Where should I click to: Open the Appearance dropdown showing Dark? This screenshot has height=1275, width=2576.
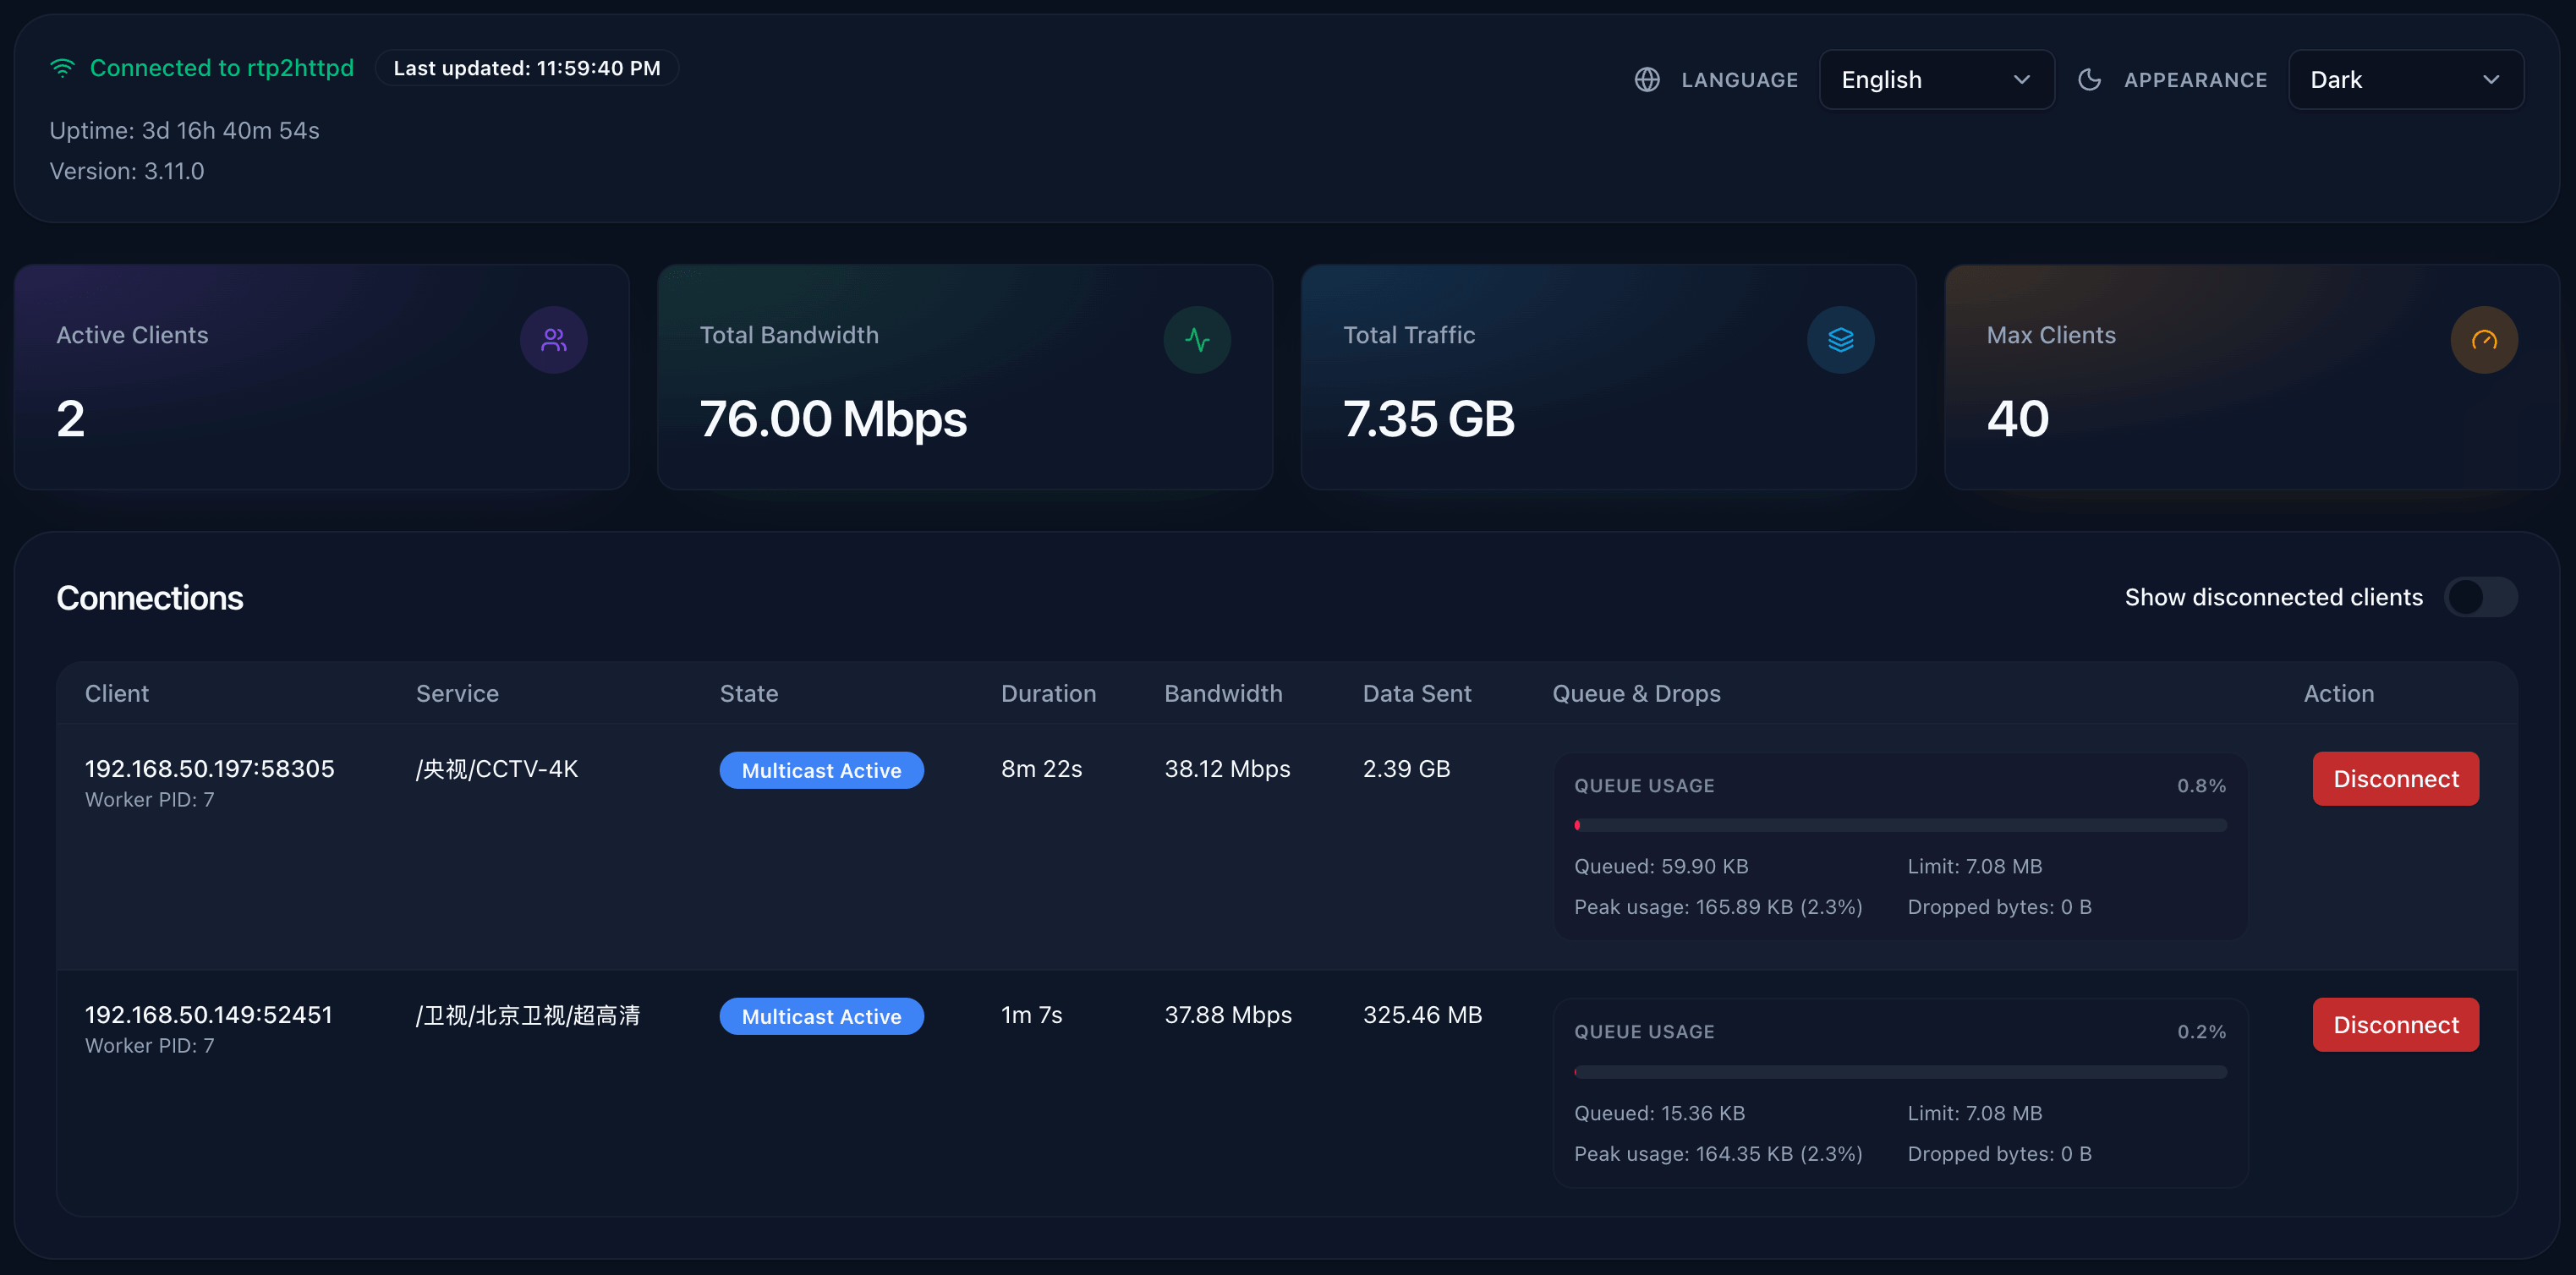[2405, 79]
